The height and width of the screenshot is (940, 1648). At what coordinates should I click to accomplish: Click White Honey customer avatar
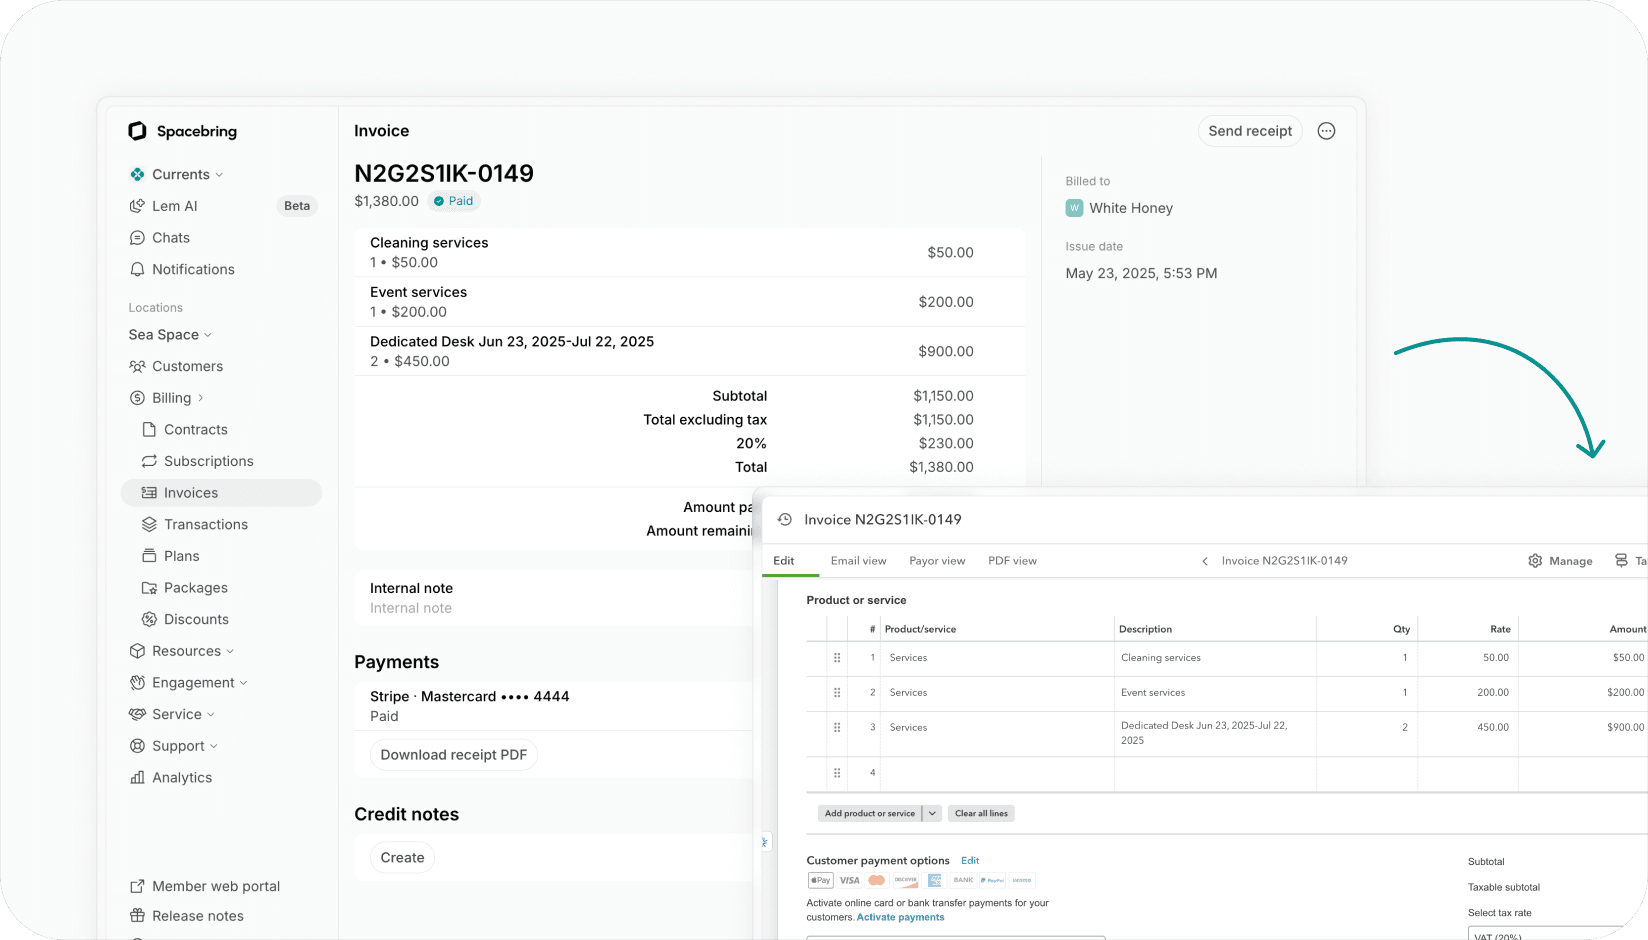click(1075, 209)
